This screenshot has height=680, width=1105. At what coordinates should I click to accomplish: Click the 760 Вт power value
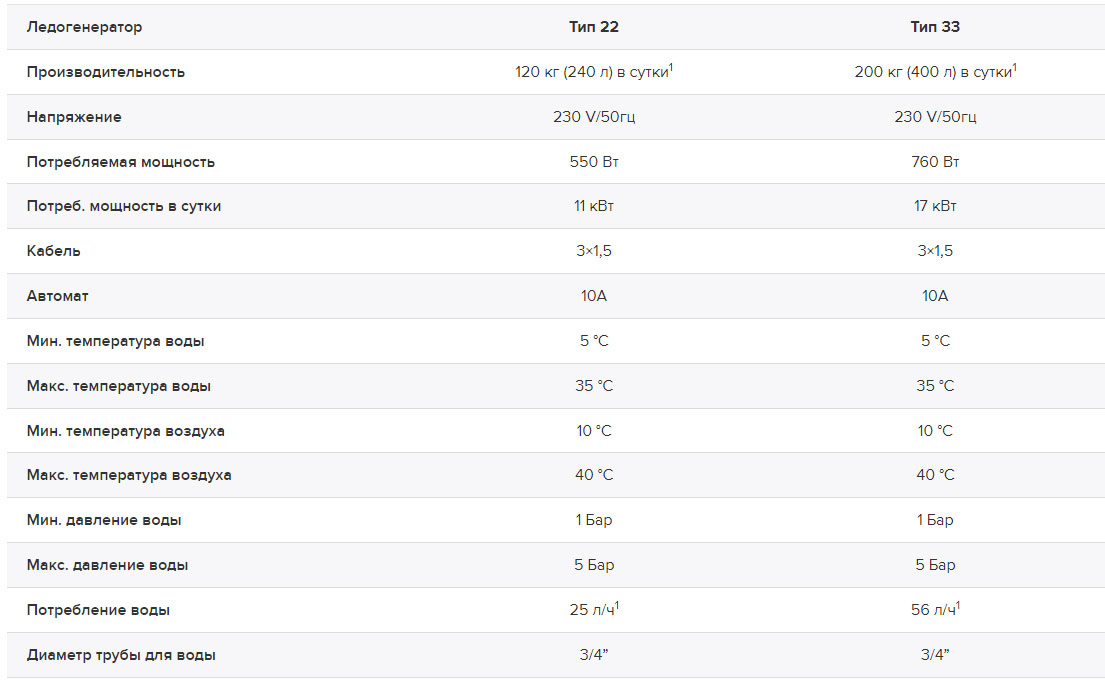(x=934, y=161)
